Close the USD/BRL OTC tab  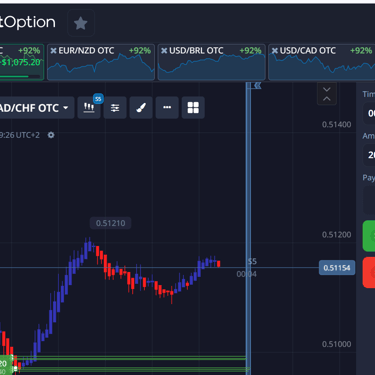164,51
